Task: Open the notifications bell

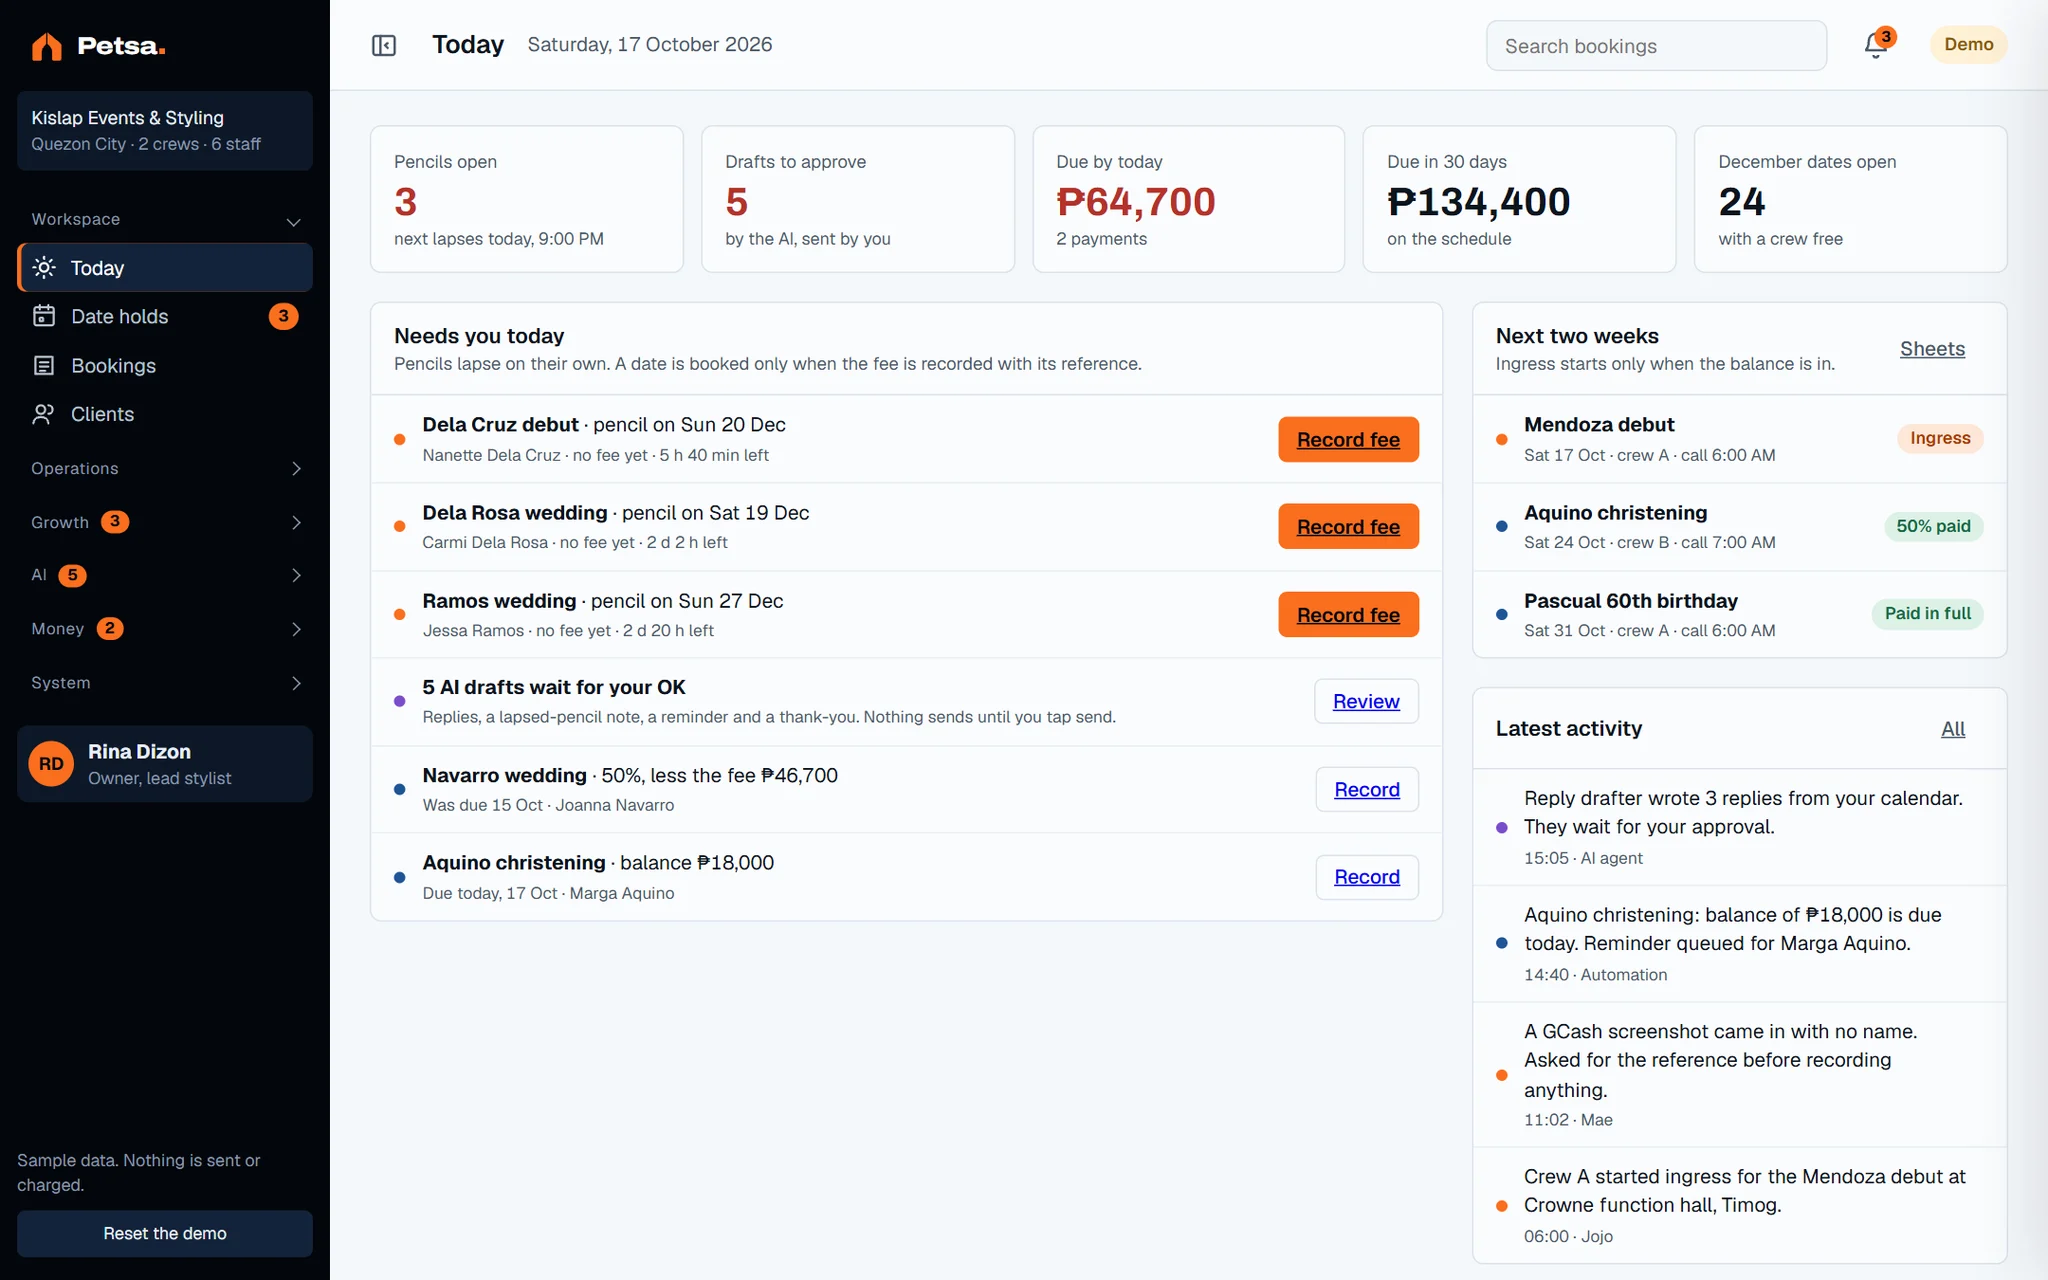Action: pyautogui.click(x=1876, y=45)
